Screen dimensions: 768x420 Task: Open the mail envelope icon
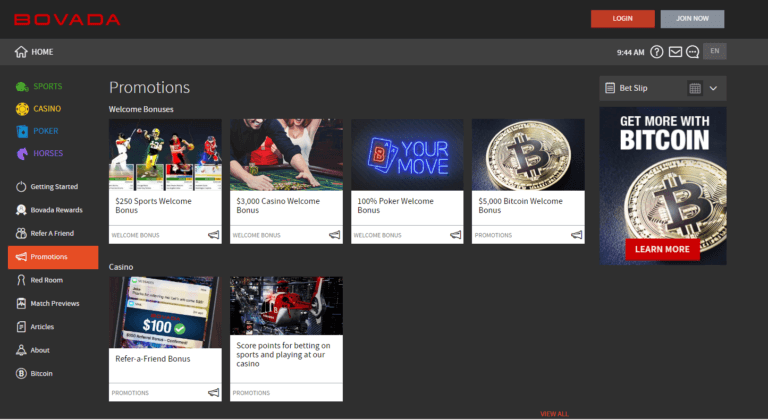coord(675,51)
